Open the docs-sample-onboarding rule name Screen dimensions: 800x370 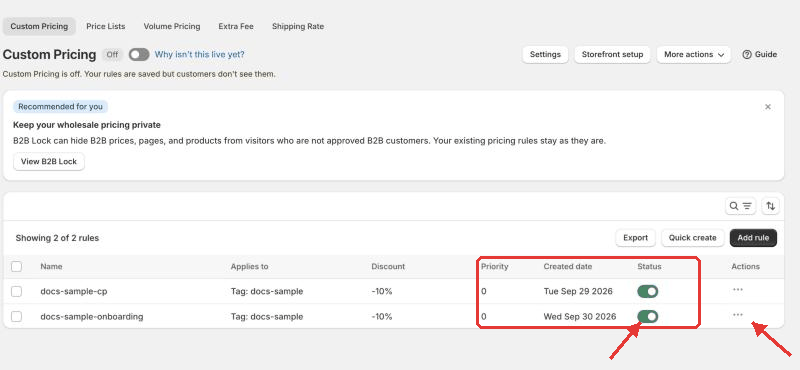point(92,316)
